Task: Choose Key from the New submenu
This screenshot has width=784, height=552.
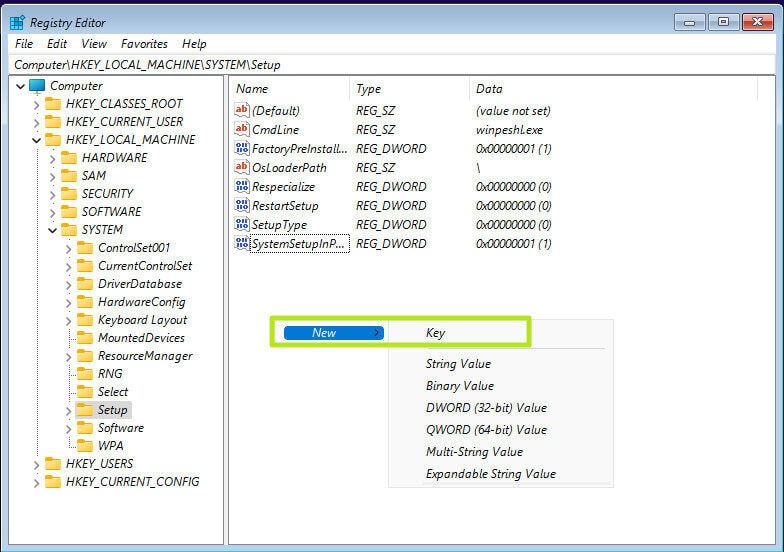Action: [435, 333]
